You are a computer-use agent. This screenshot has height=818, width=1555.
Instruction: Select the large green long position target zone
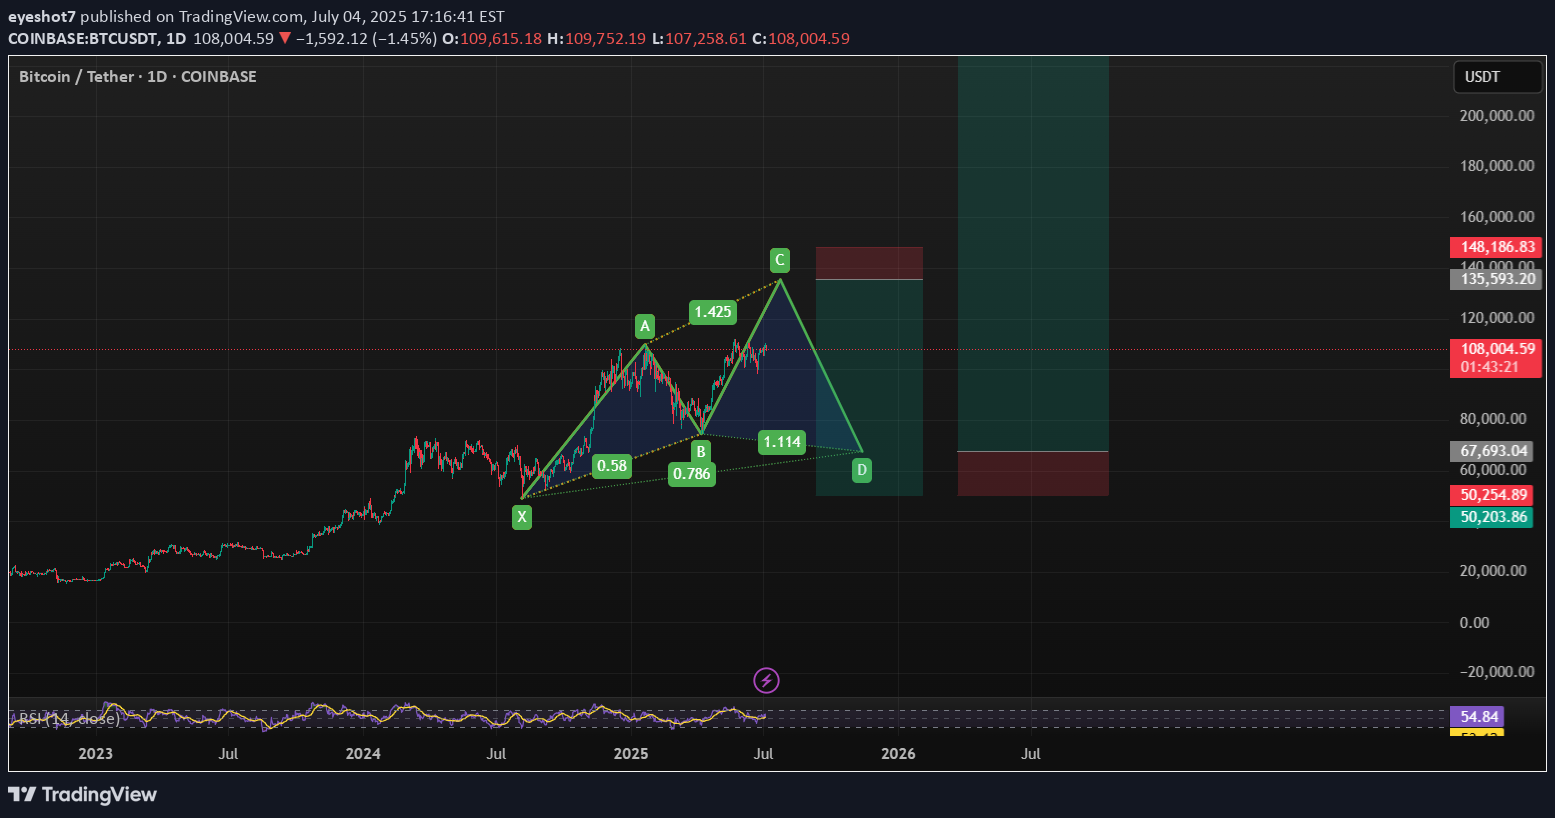pos(1033,250)
